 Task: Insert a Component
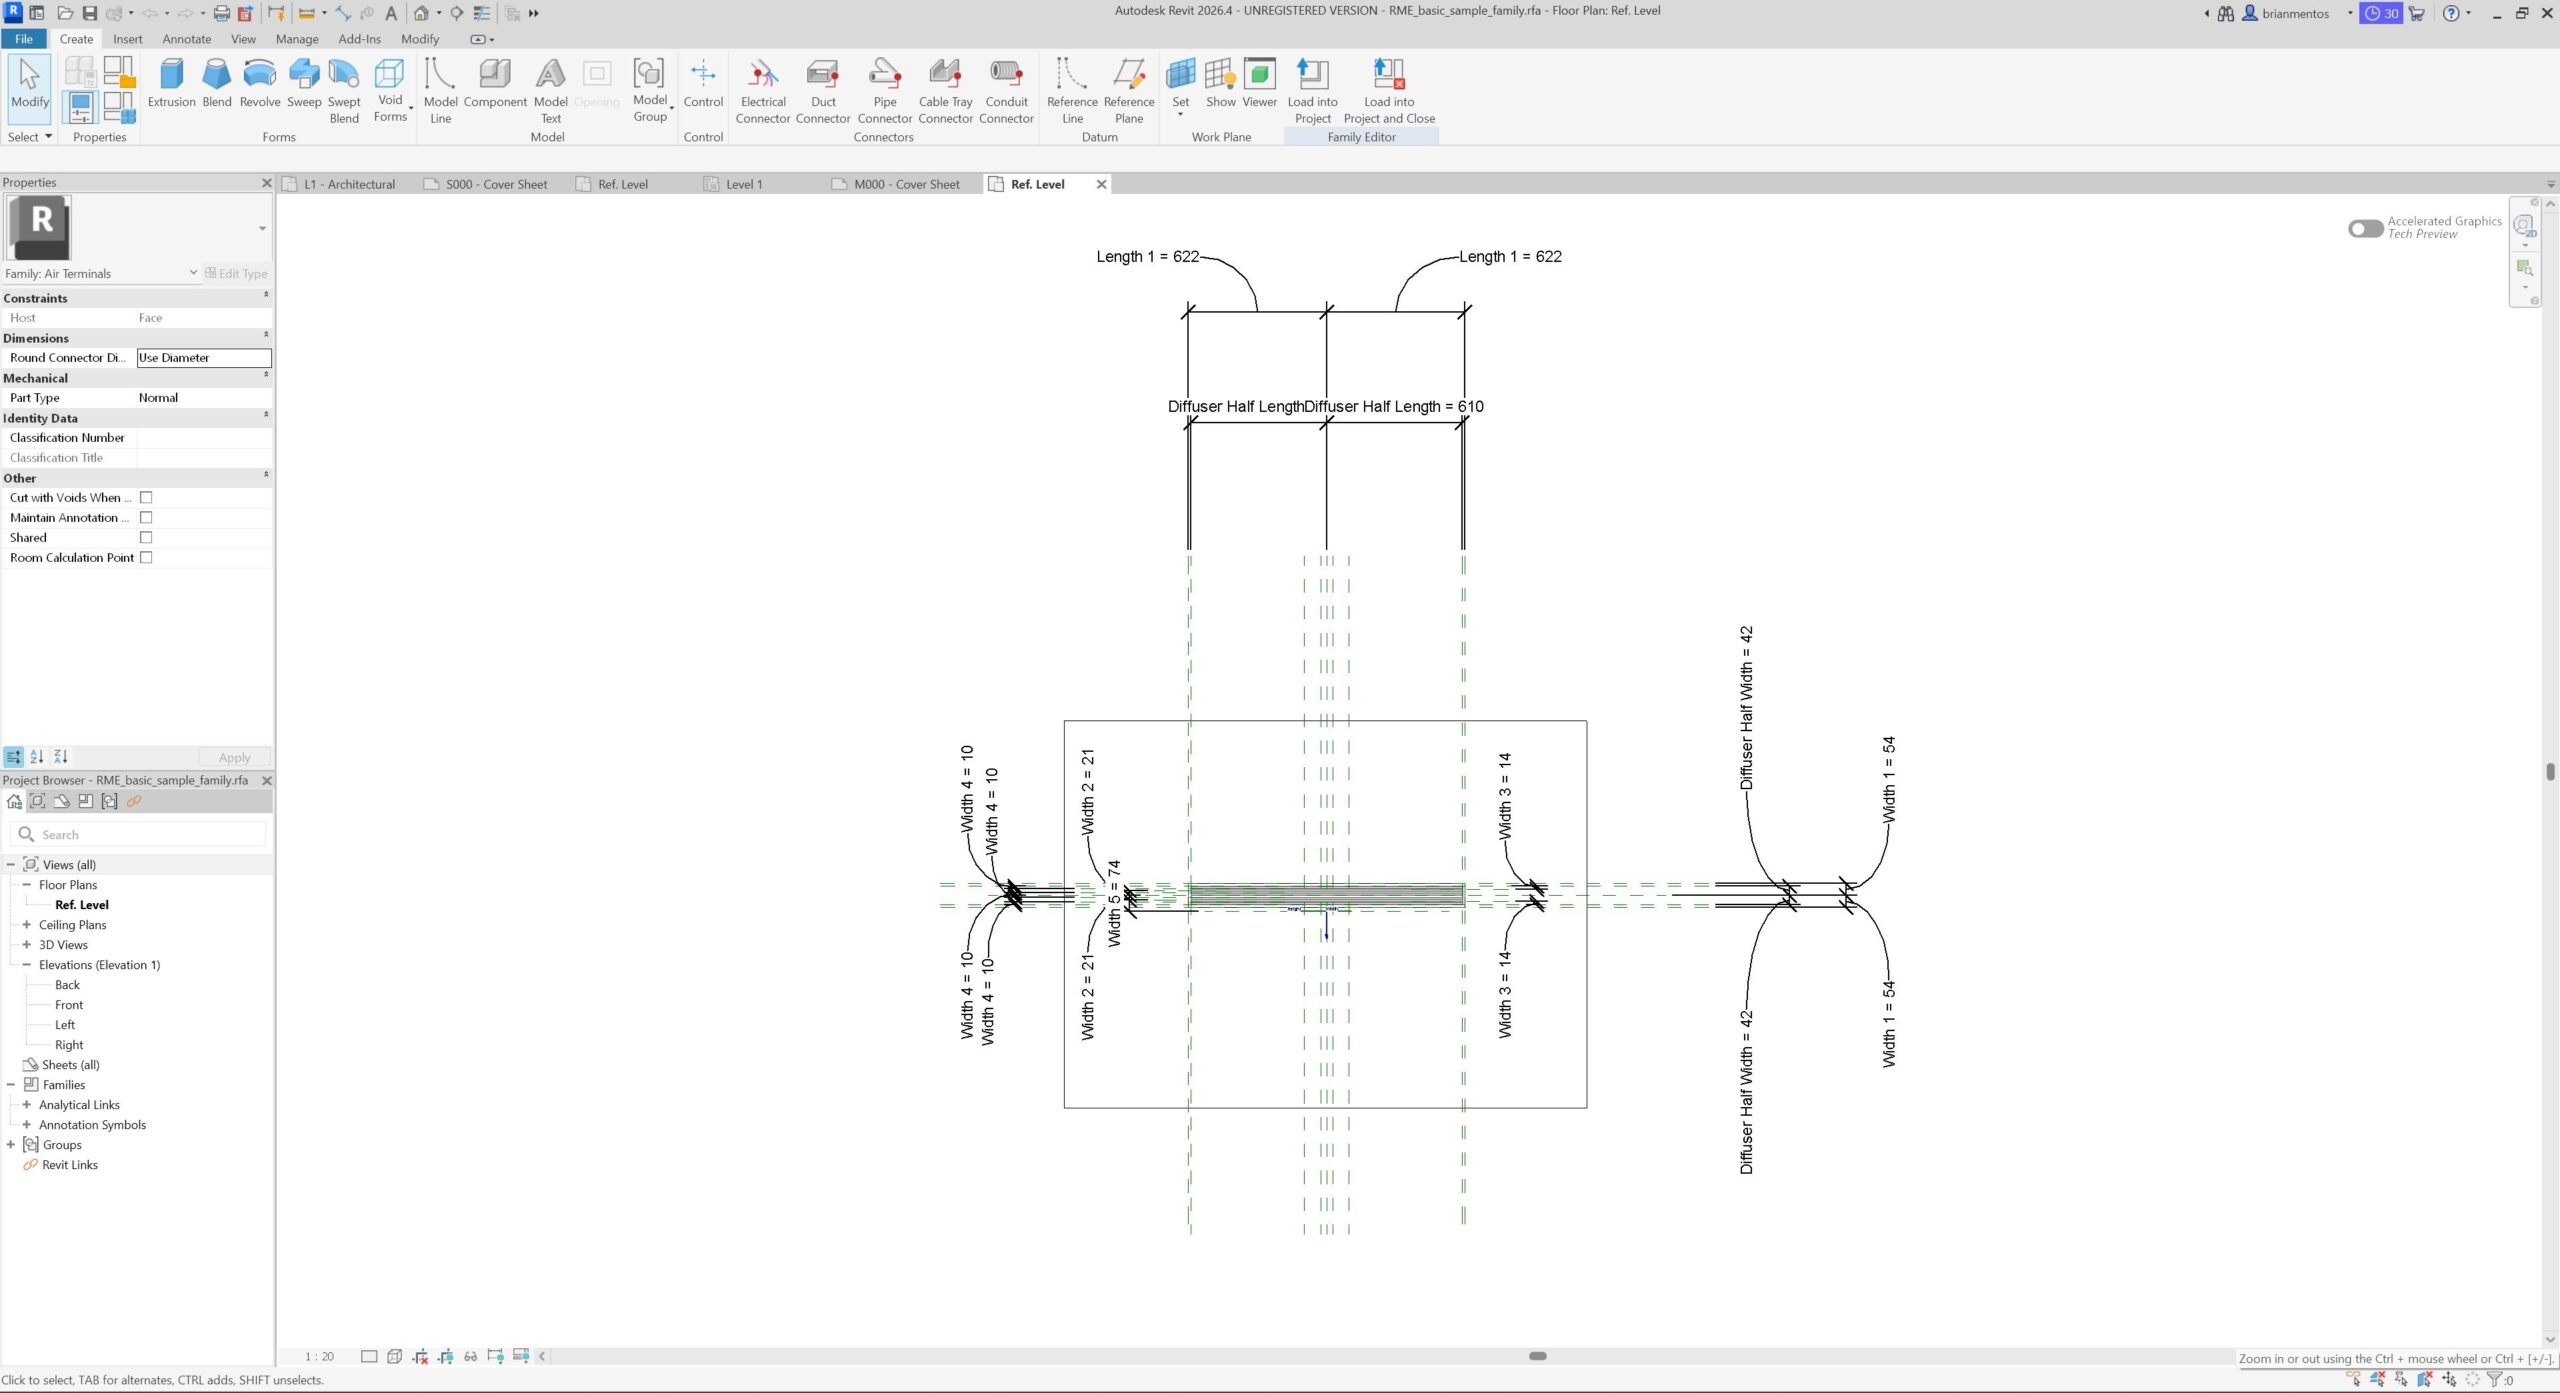coord(495,83)
